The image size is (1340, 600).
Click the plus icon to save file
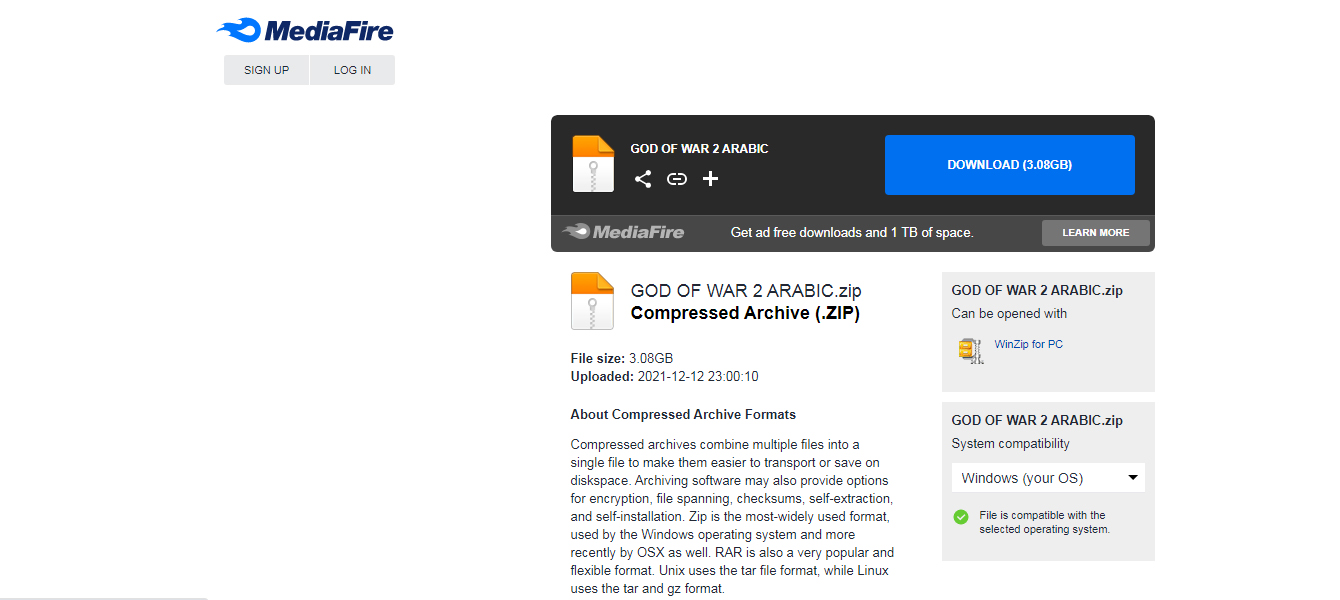pyautogui.click(x=710, y=179)
